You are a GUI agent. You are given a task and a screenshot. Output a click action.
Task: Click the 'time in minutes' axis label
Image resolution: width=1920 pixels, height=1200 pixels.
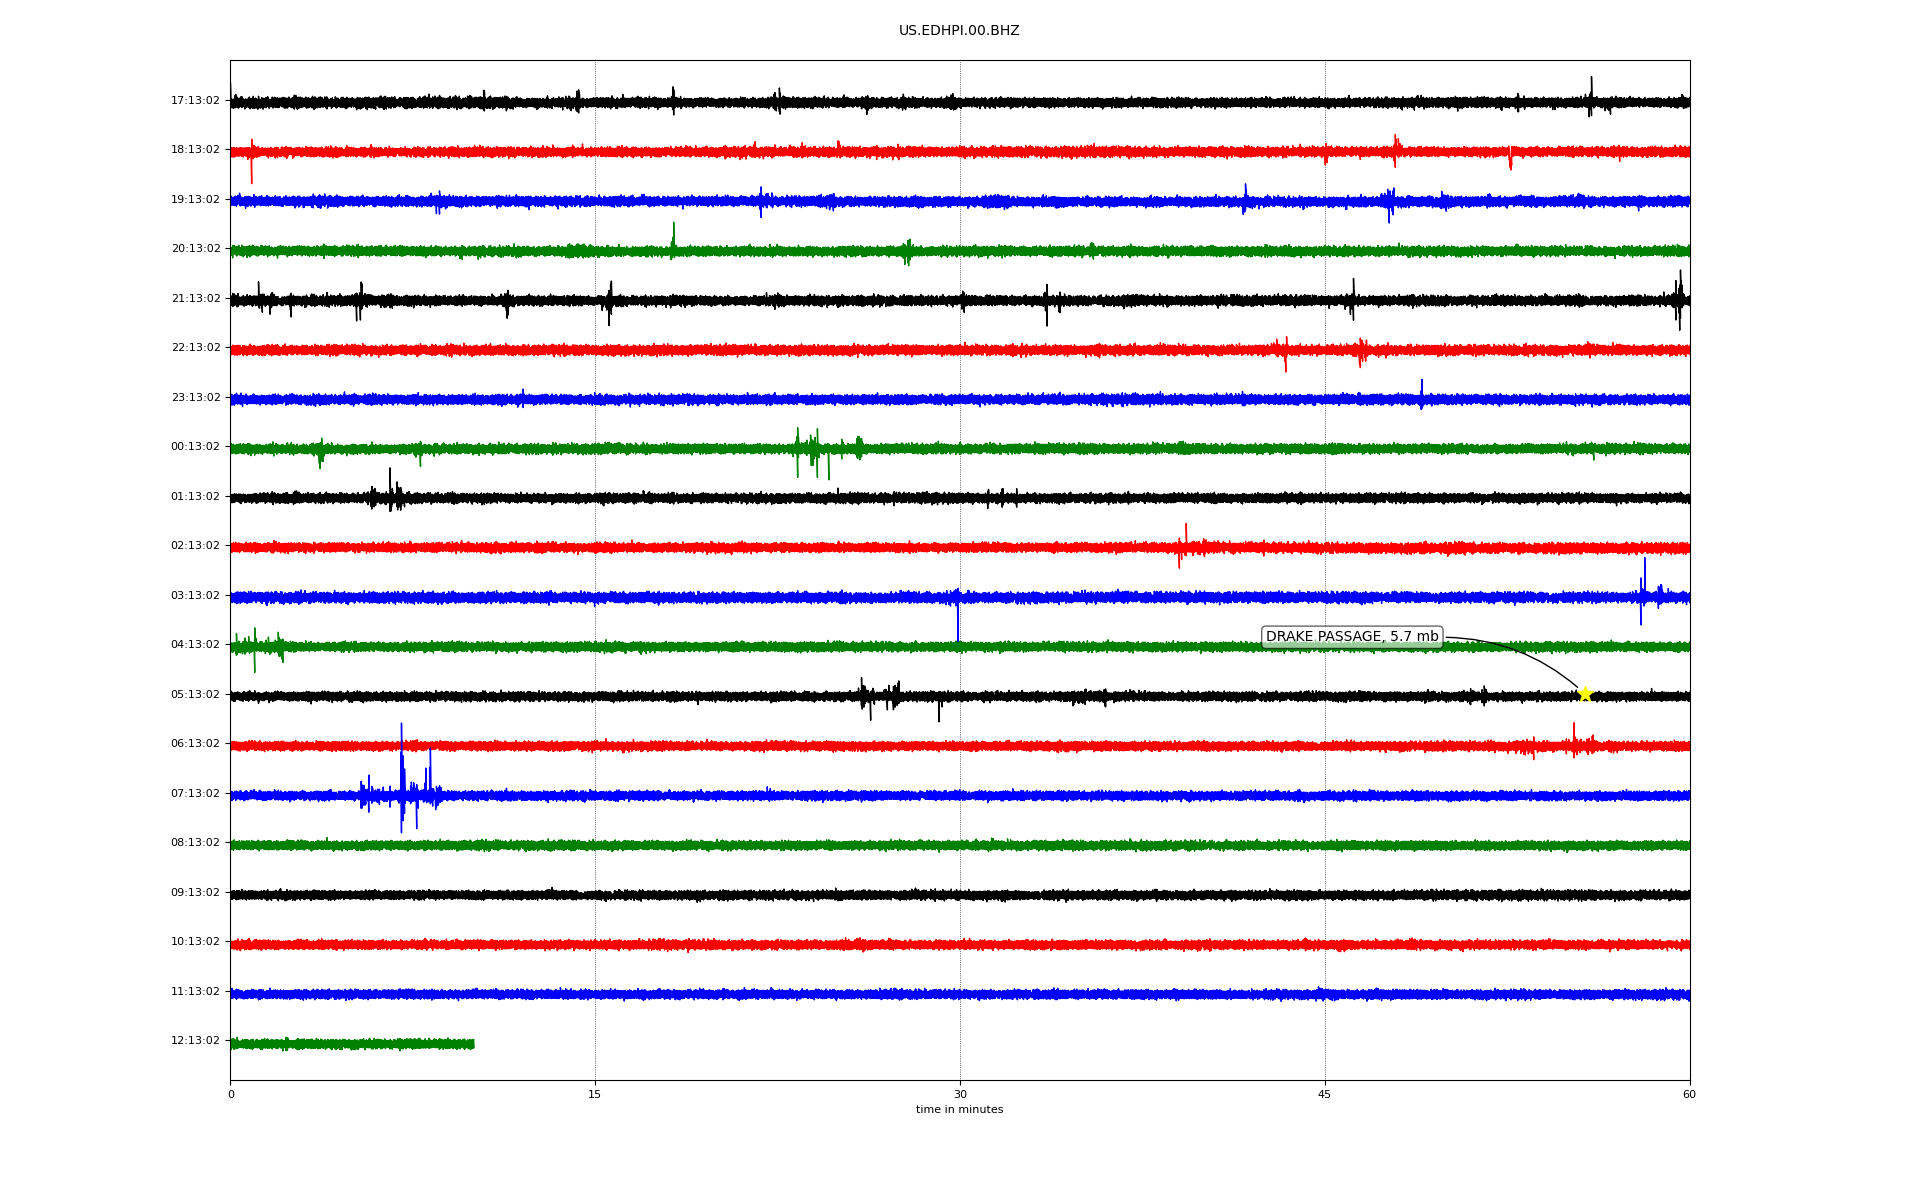[959, 1110]
